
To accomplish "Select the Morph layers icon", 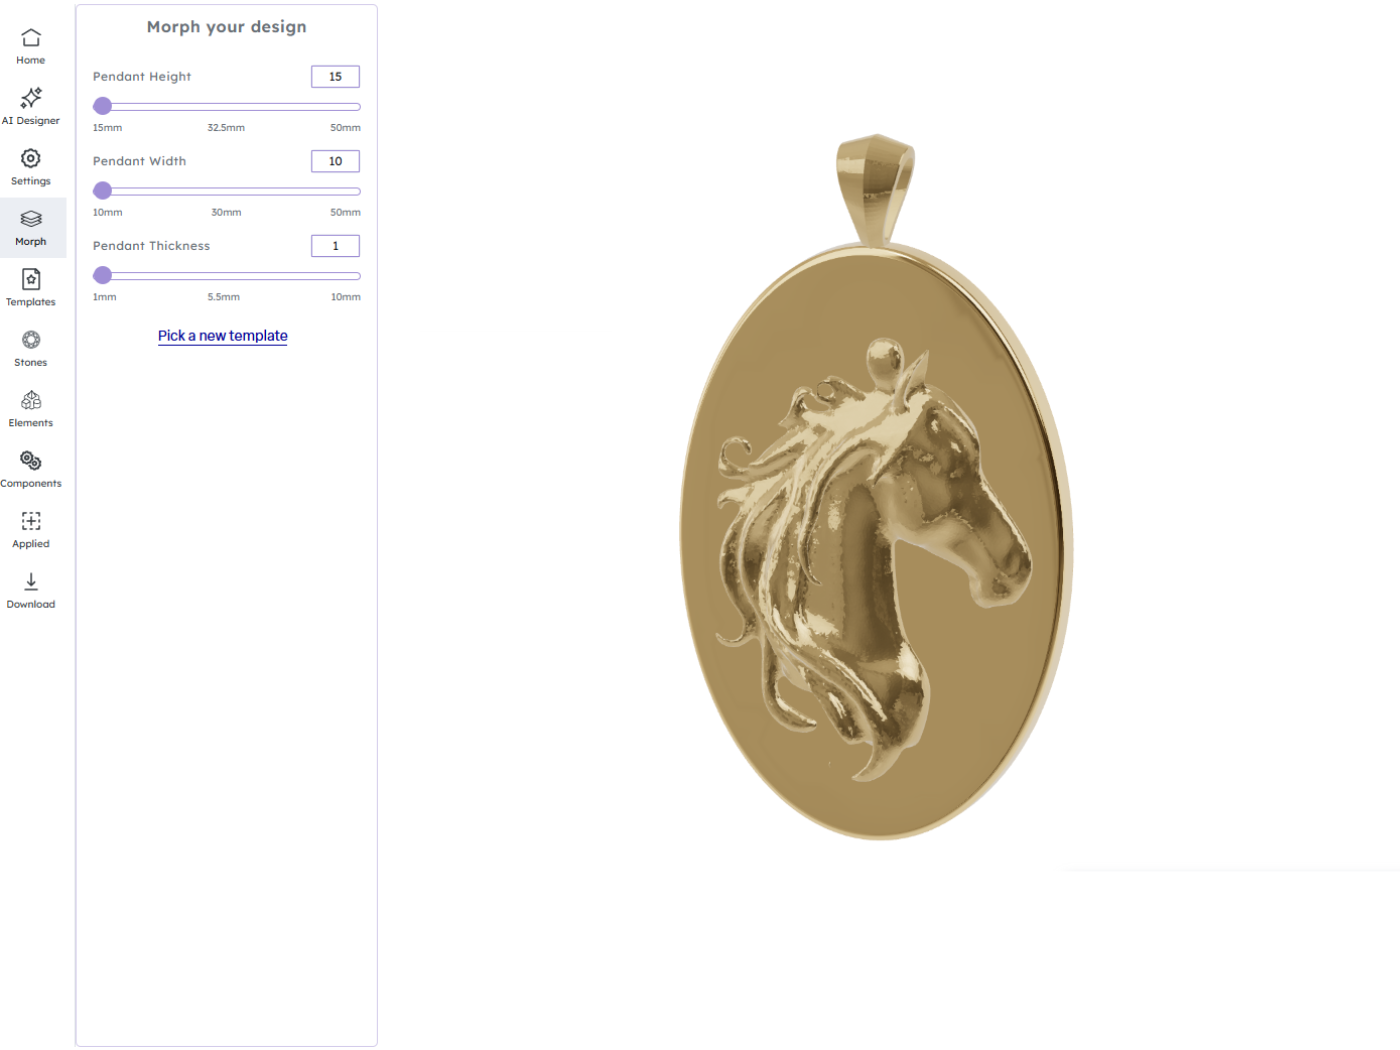I will coord(31,219).
